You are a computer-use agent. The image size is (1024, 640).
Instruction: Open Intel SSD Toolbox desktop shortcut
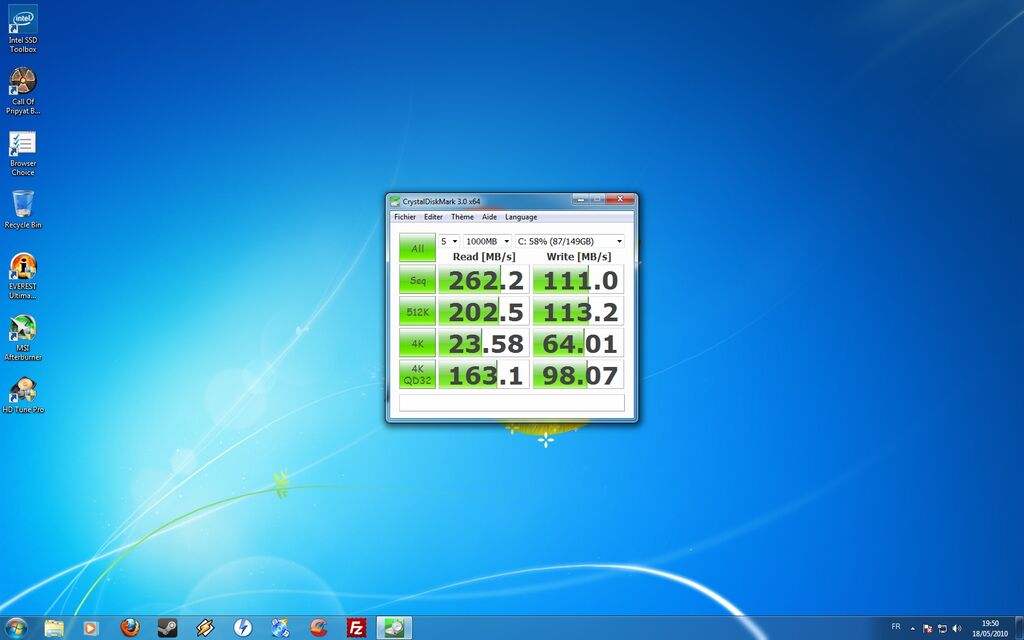pyautogui.click(x=23, y=29)
